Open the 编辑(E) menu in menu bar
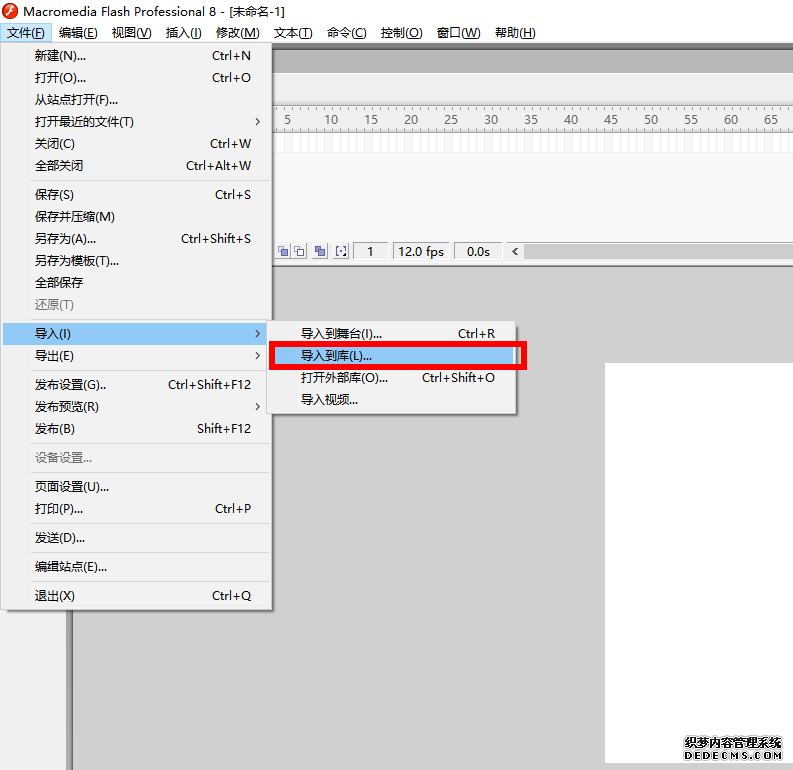Image resolution: width=793 pixels, height=770 pixels. 78,33
